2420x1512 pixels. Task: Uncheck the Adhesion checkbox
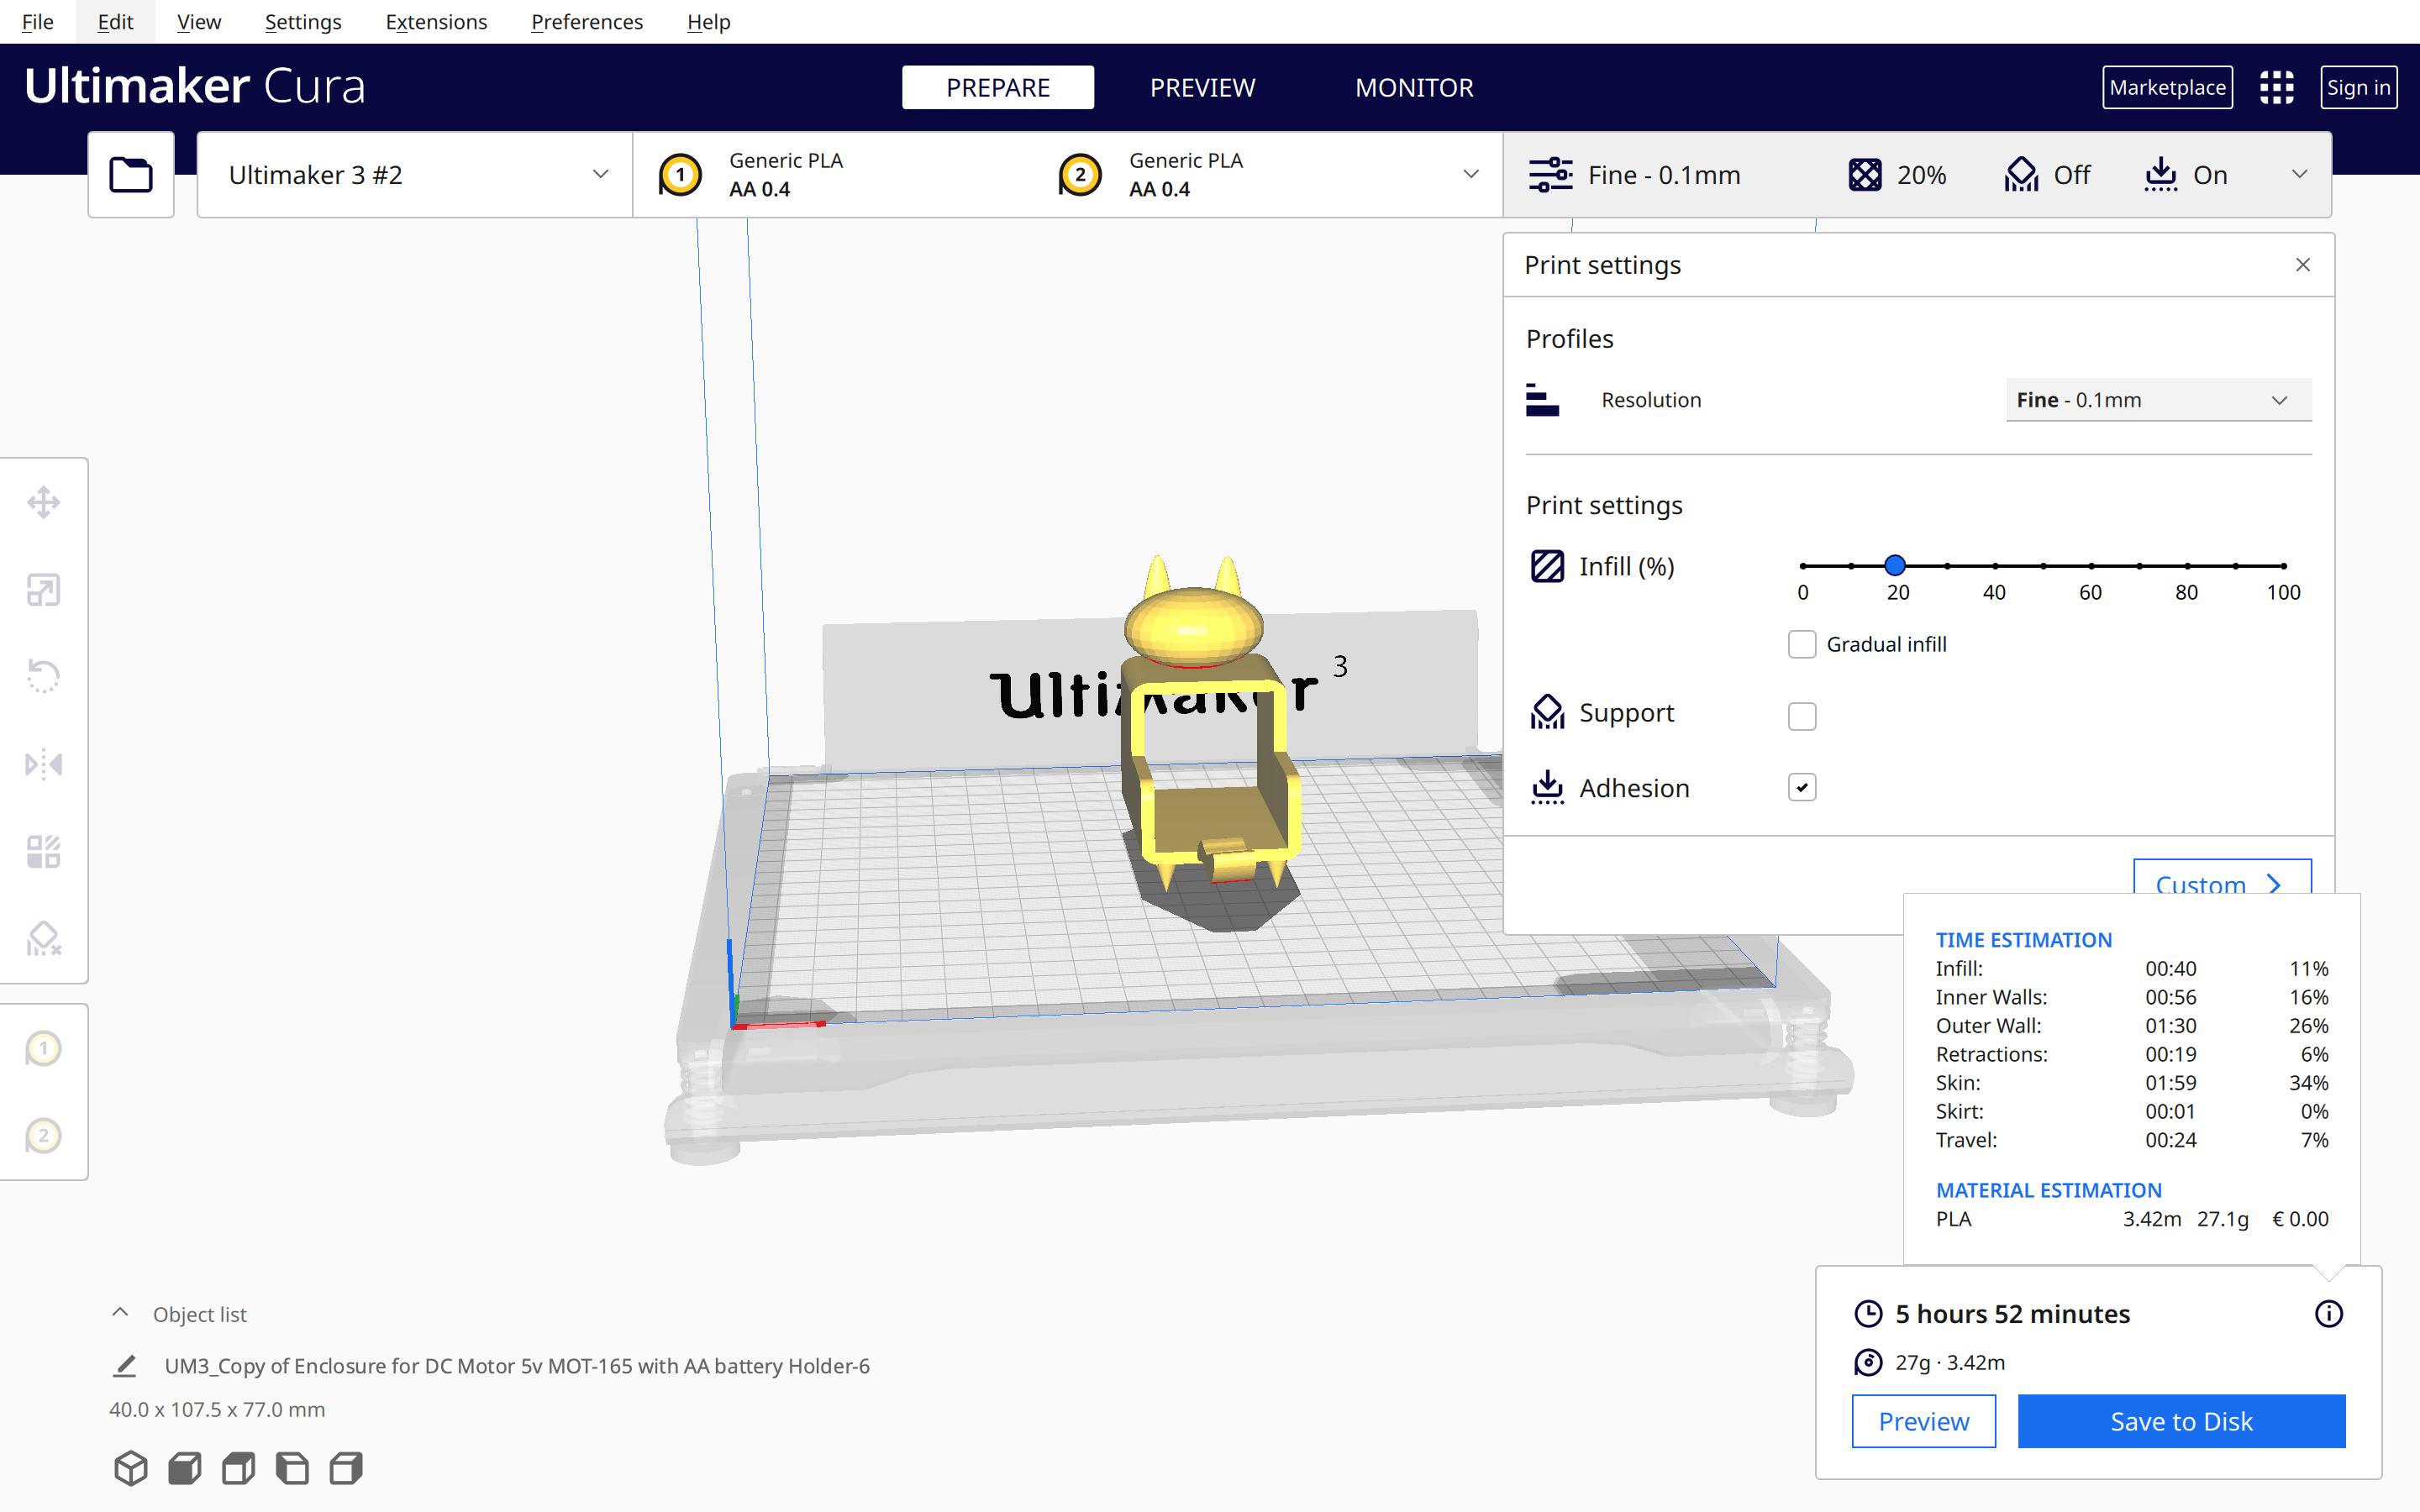coord(1802,787)
